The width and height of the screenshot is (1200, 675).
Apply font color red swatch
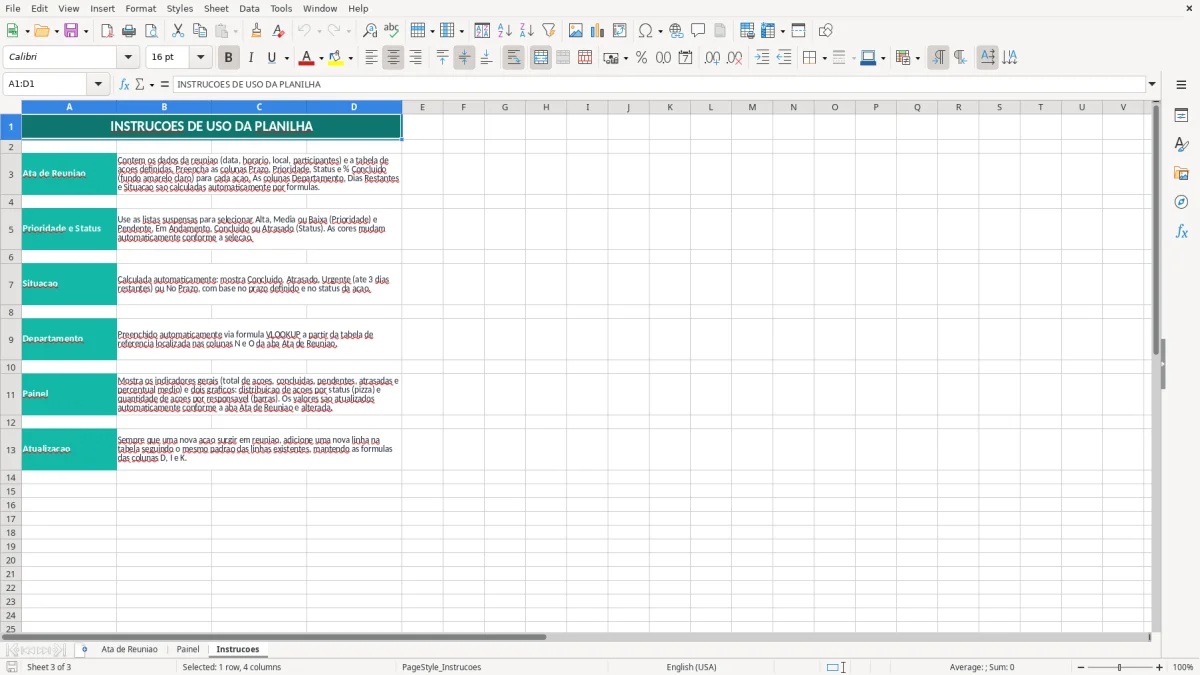pos(307,58)
